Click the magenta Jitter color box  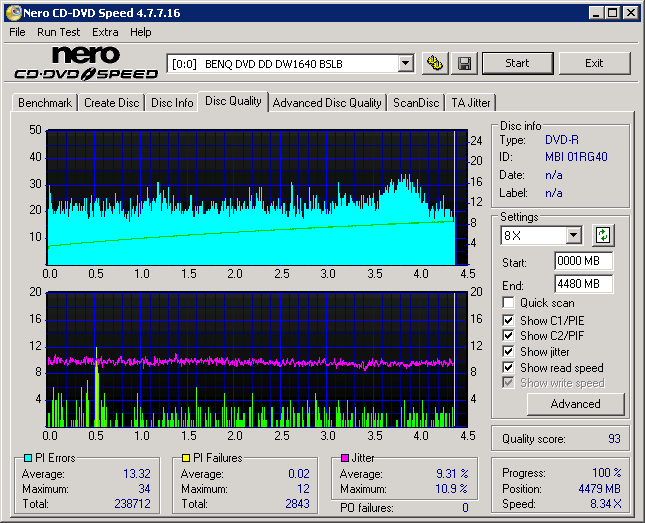tap(346, 458)
